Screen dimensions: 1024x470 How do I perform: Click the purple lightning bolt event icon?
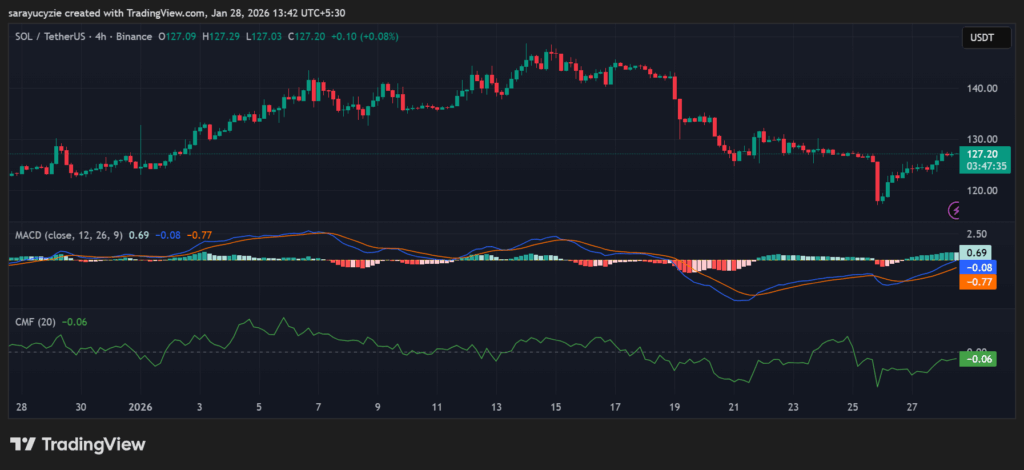point(954,210)
